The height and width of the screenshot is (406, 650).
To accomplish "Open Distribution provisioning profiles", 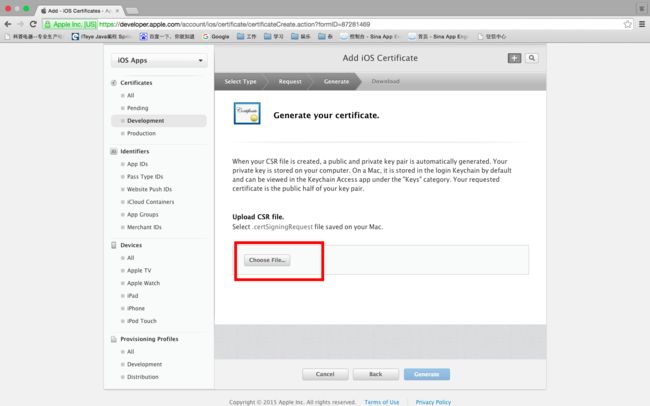I will (x=143, y=377).
